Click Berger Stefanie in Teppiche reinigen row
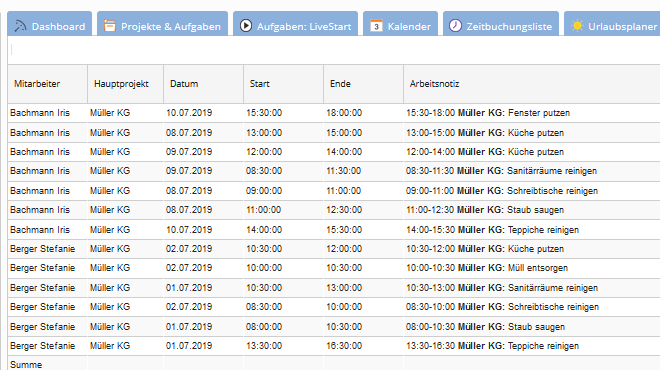This screenshot has width=660, height=370. click(43, 346)
